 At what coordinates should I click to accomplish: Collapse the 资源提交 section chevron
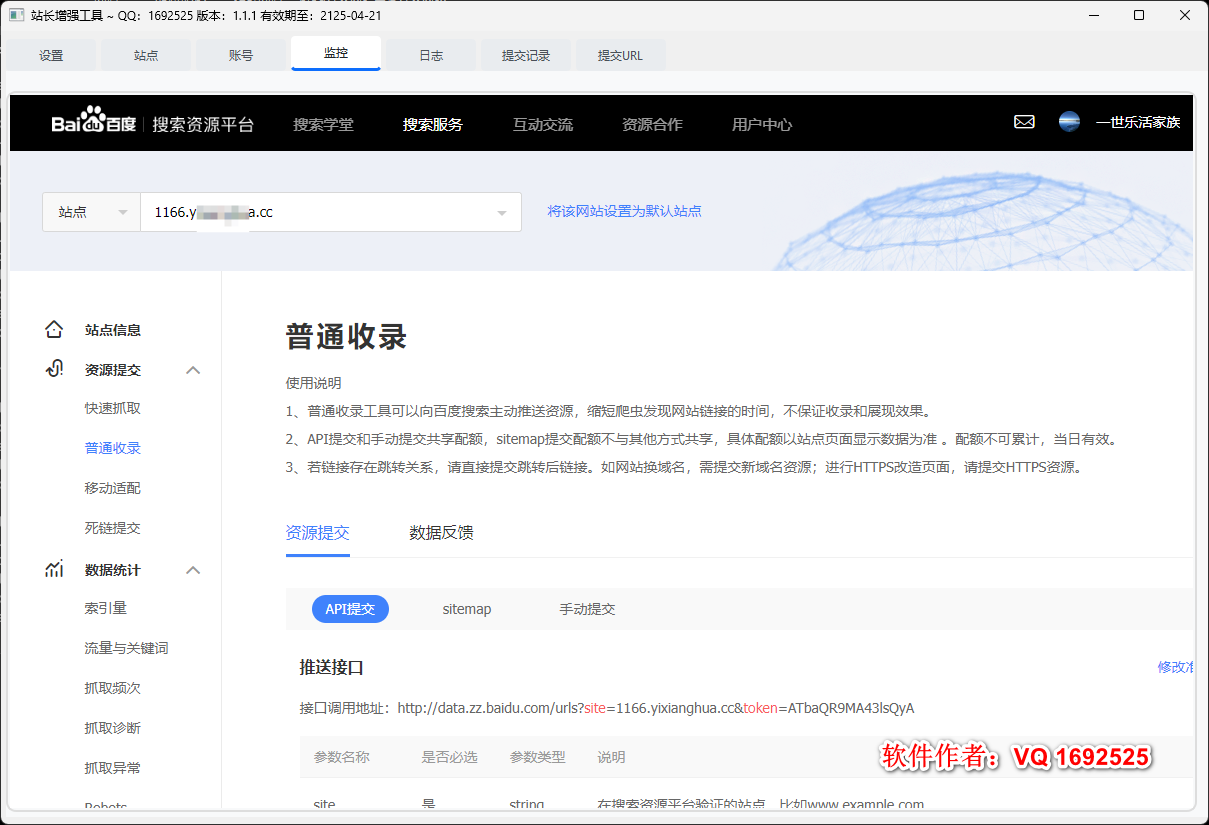193,370
